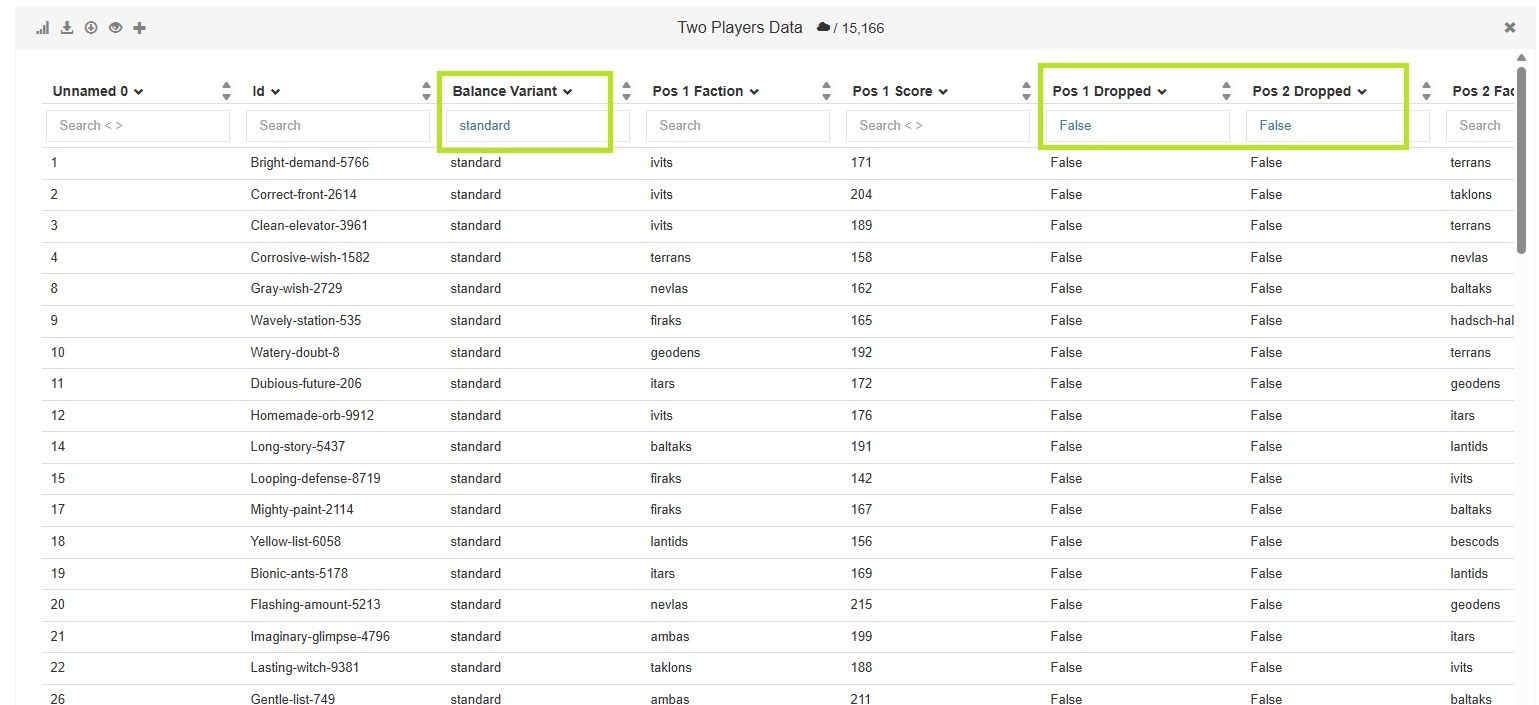Click the bescods faction cell
This screenshot has width=1539, height=705.
click(x=1475, y=541)
